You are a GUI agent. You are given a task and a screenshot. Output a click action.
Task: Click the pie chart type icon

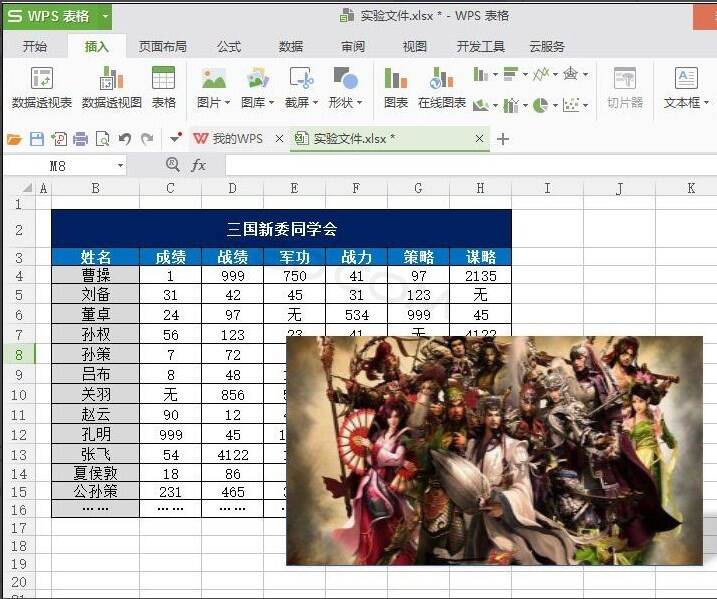(x=541, y=105)
